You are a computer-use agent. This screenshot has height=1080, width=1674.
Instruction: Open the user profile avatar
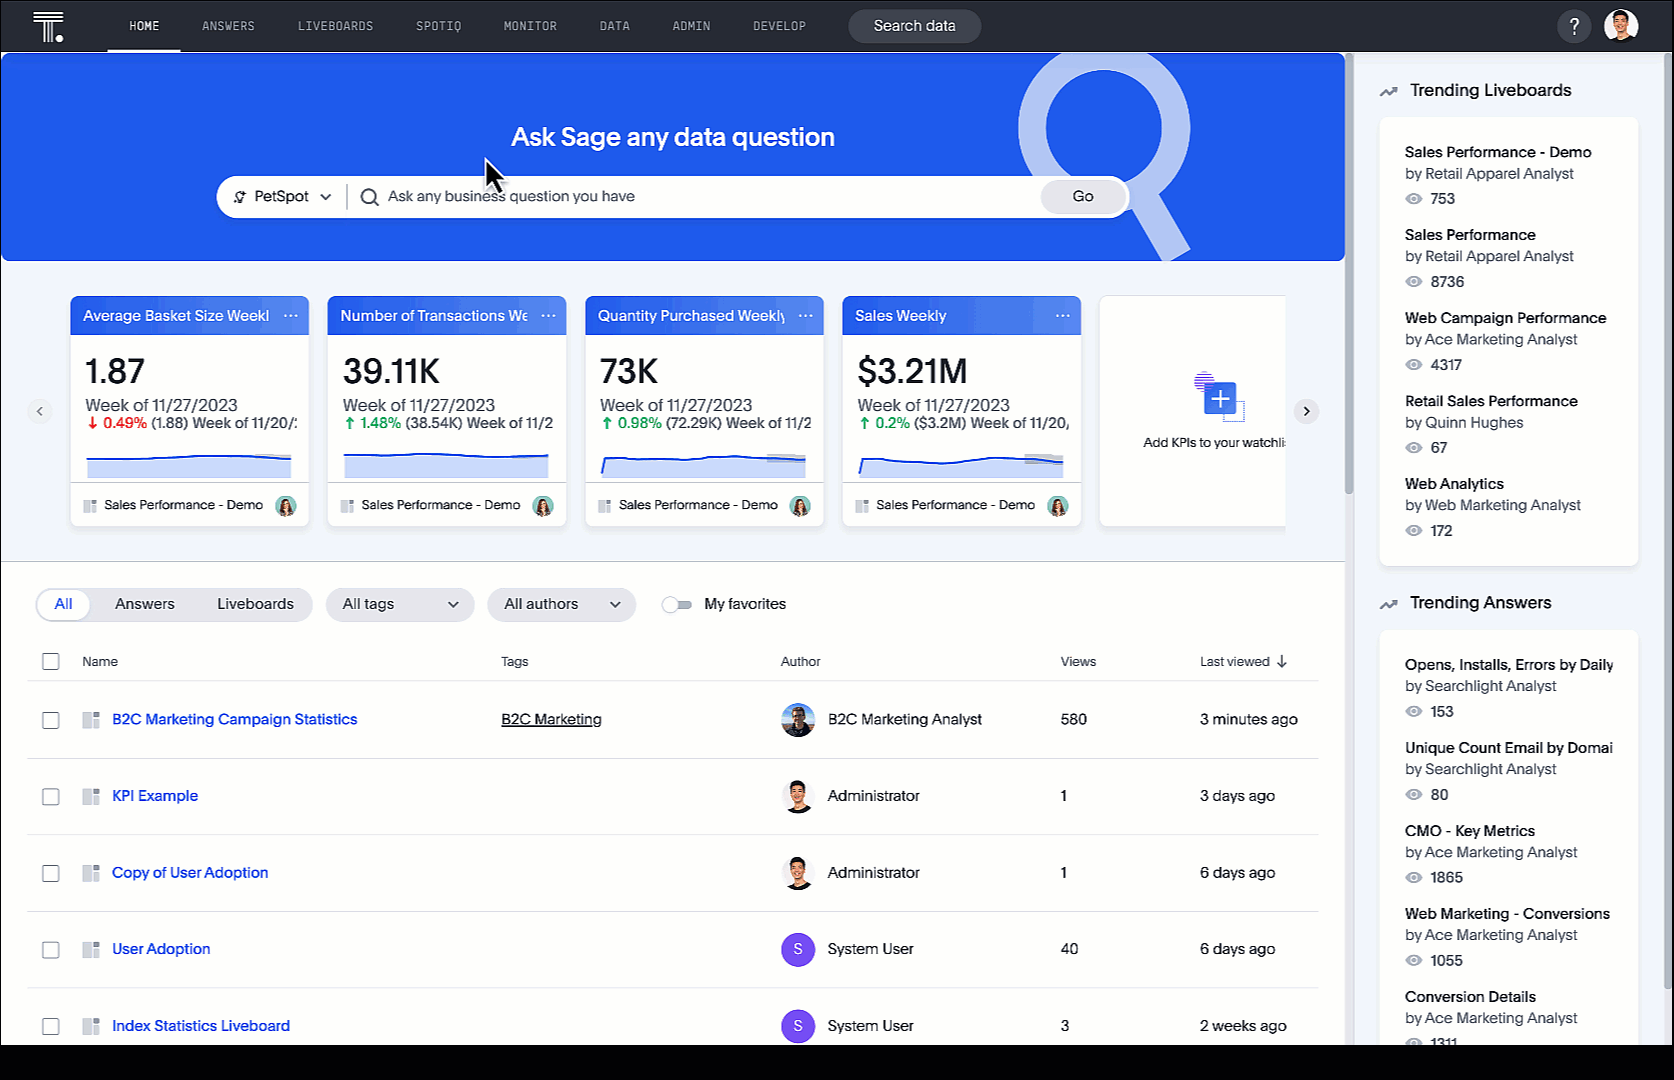click(1620, 26)
